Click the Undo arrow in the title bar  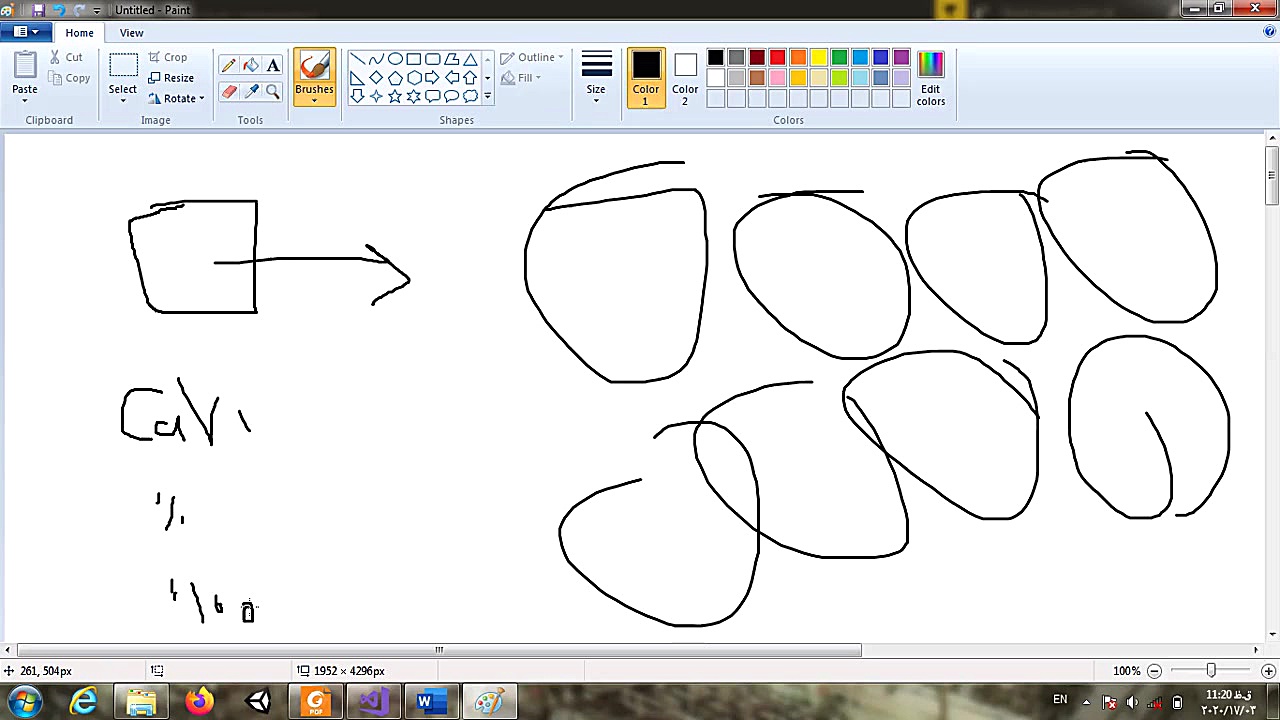point(59,10)
